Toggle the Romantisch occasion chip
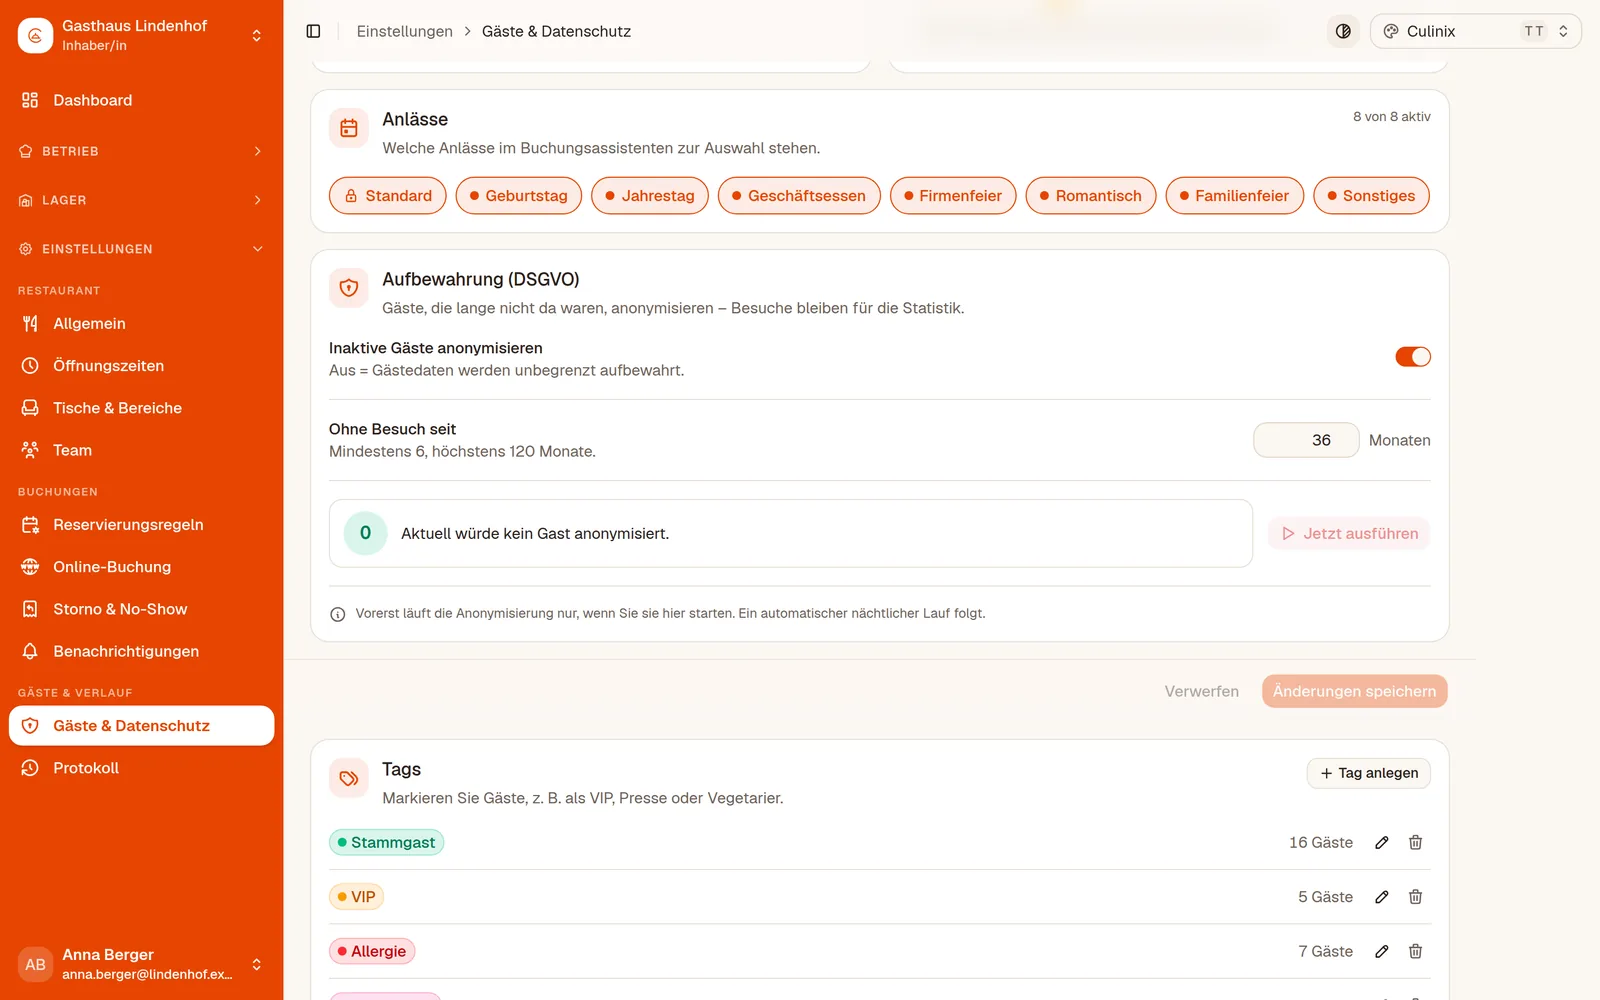Viewport: 1600px width, 1000px height. 1091,196
